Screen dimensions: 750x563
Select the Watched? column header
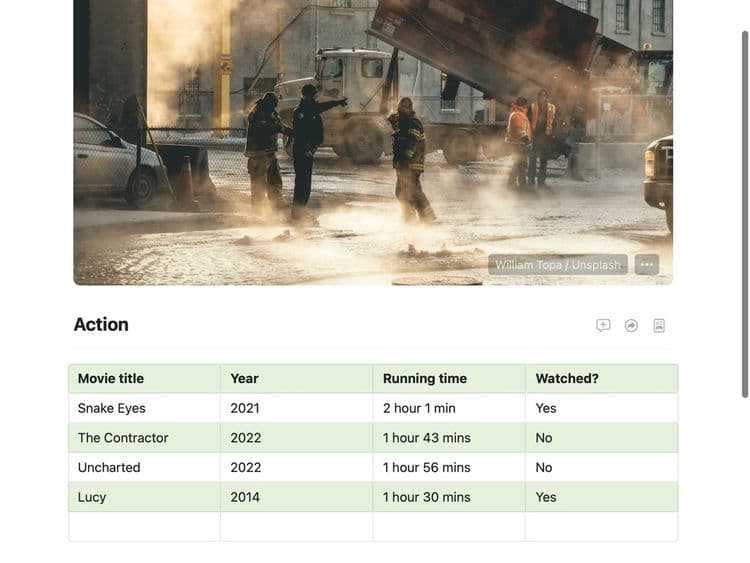tap(602, 378)
